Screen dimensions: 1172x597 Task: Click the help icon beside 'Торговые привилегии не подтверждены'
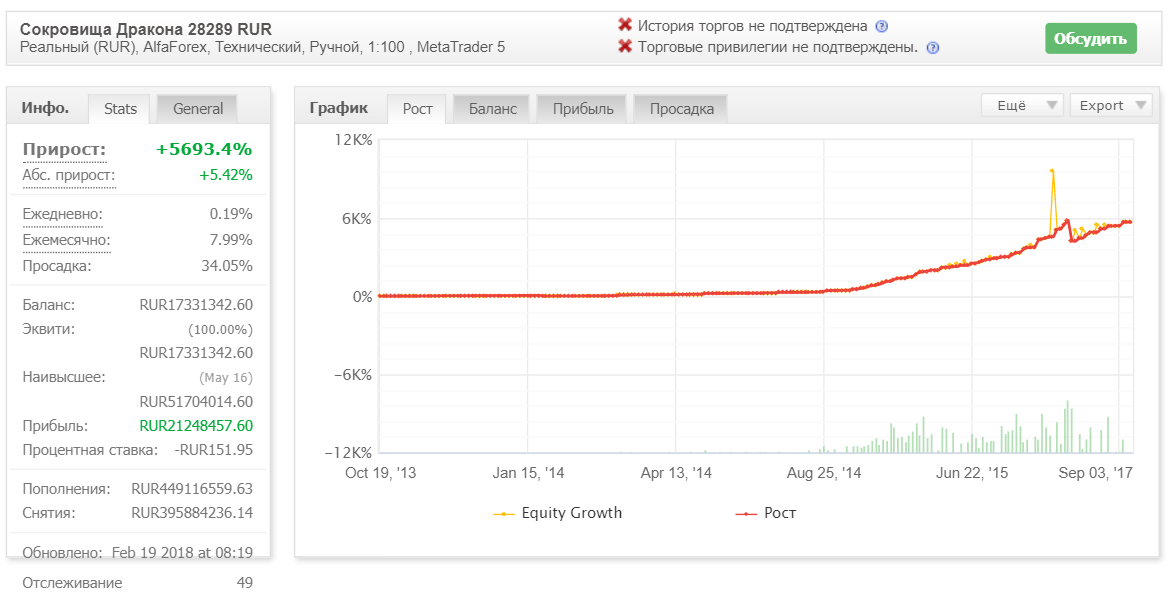(x=932, y=48)
